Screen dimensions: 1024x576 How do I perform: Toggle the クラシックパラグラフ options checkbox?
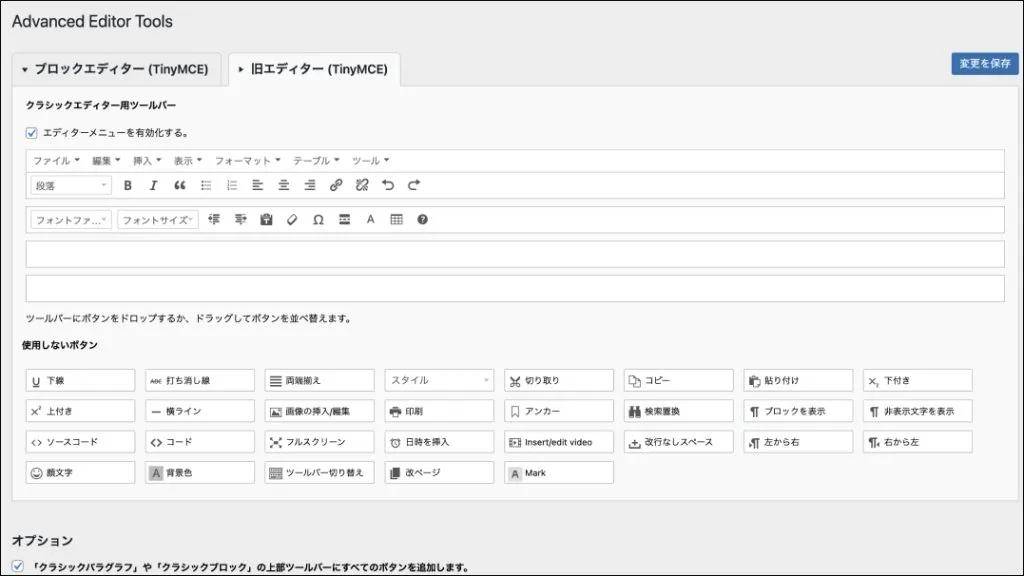[18, 566]
